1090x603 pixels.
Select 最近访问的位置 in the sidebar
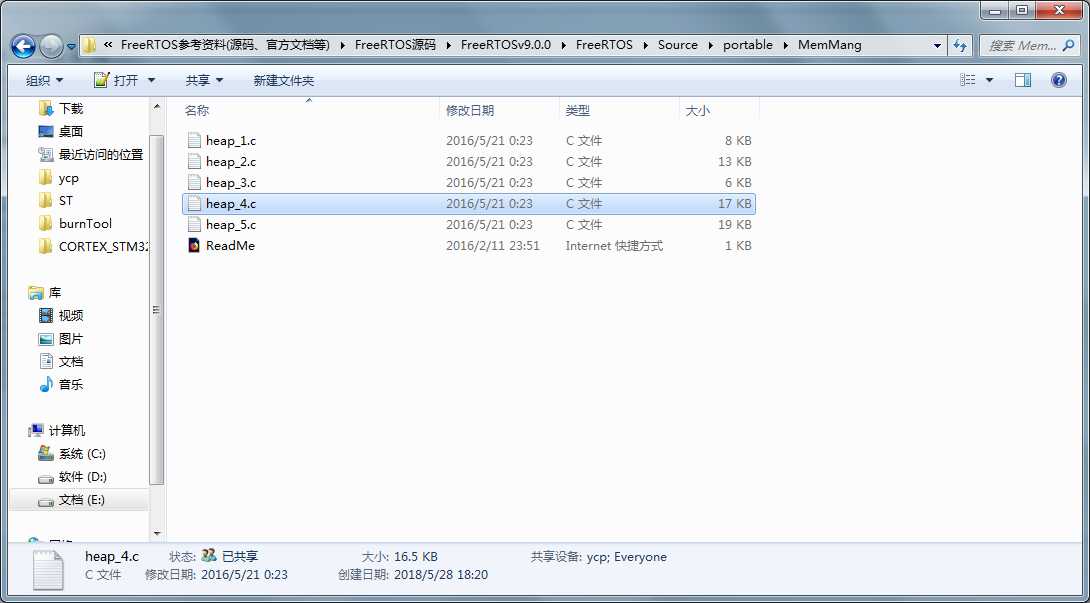(x=91, y=154)
